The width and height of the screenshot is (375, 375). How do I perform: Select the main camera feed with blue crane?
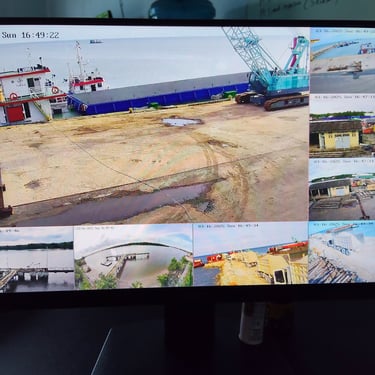[154, 125]
